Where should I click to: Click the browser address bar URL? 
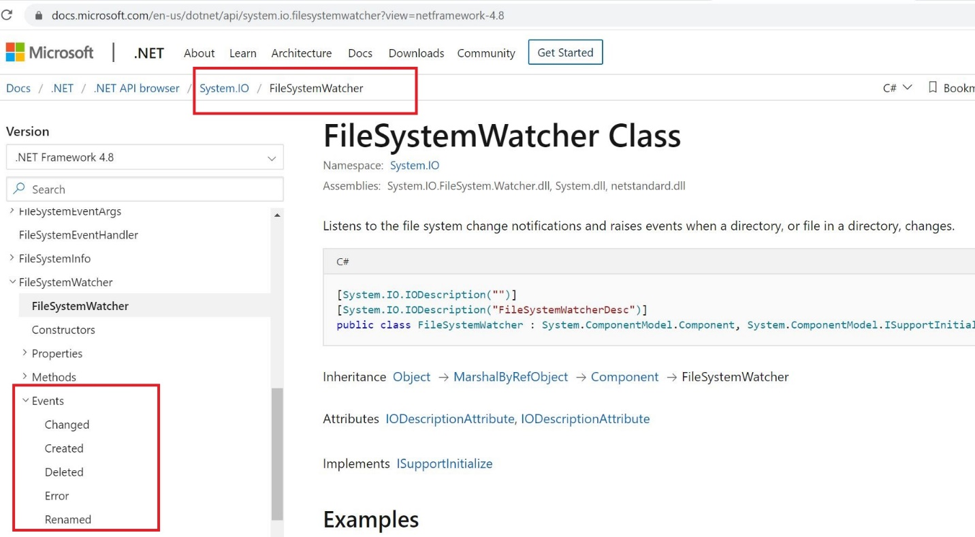tap(278, 16)
